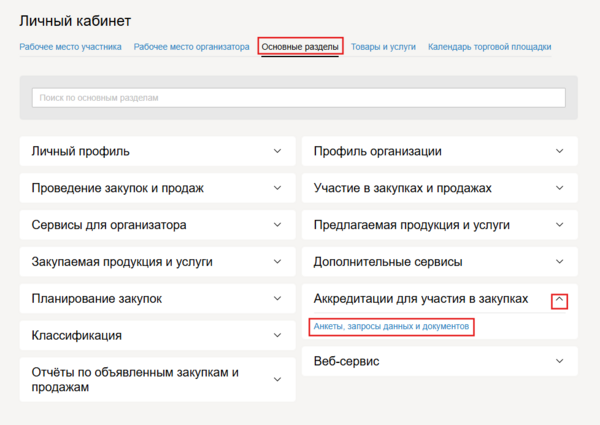The width and height of the screenshot is (600, 425).
Task: Expand Сервисы для организатора section
Action: [x=277, y=225]
